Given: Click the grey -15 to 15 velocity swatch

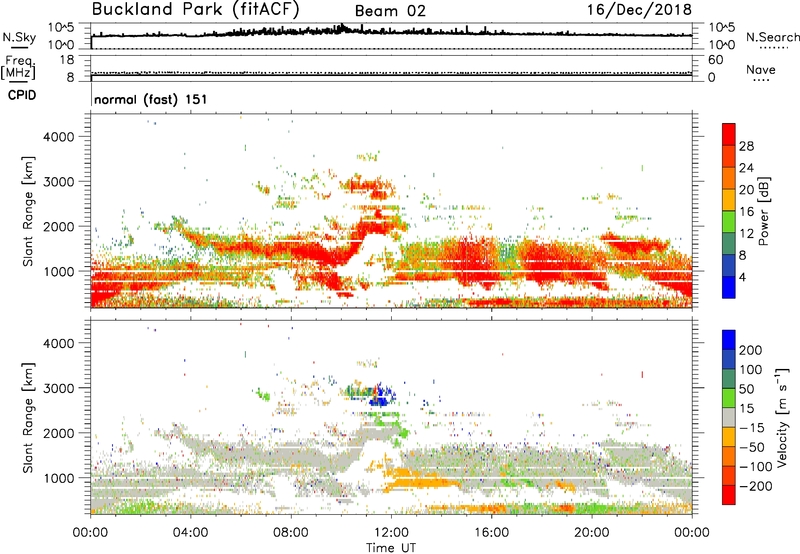Looking at the screenshot, I should click(729, 417).
